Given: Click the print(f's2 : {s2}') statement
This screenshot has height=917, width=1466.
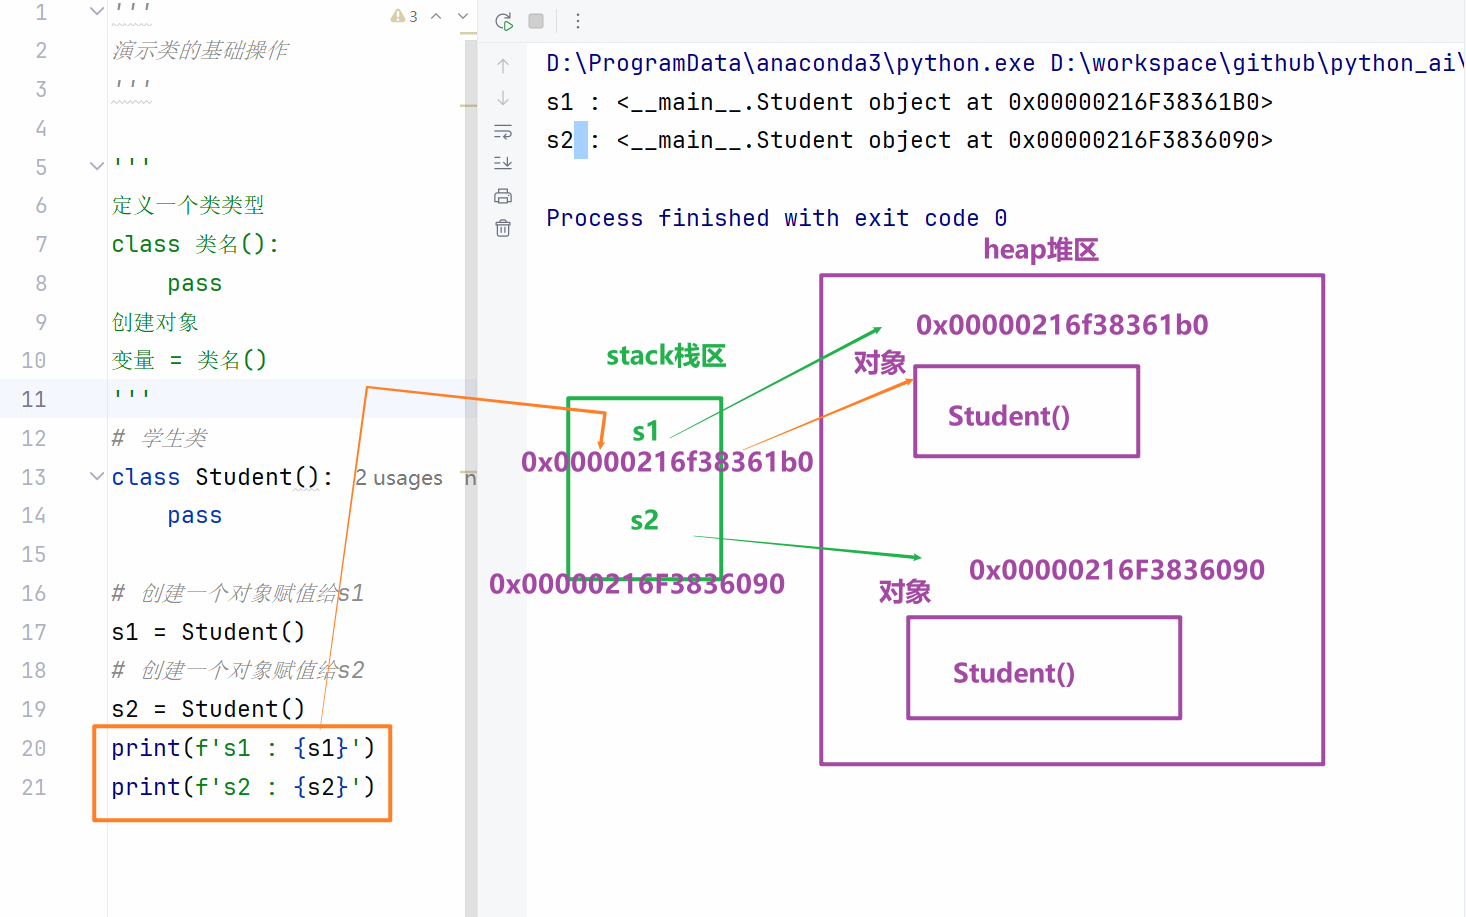Looking at the screenshot, I should 243,787.
